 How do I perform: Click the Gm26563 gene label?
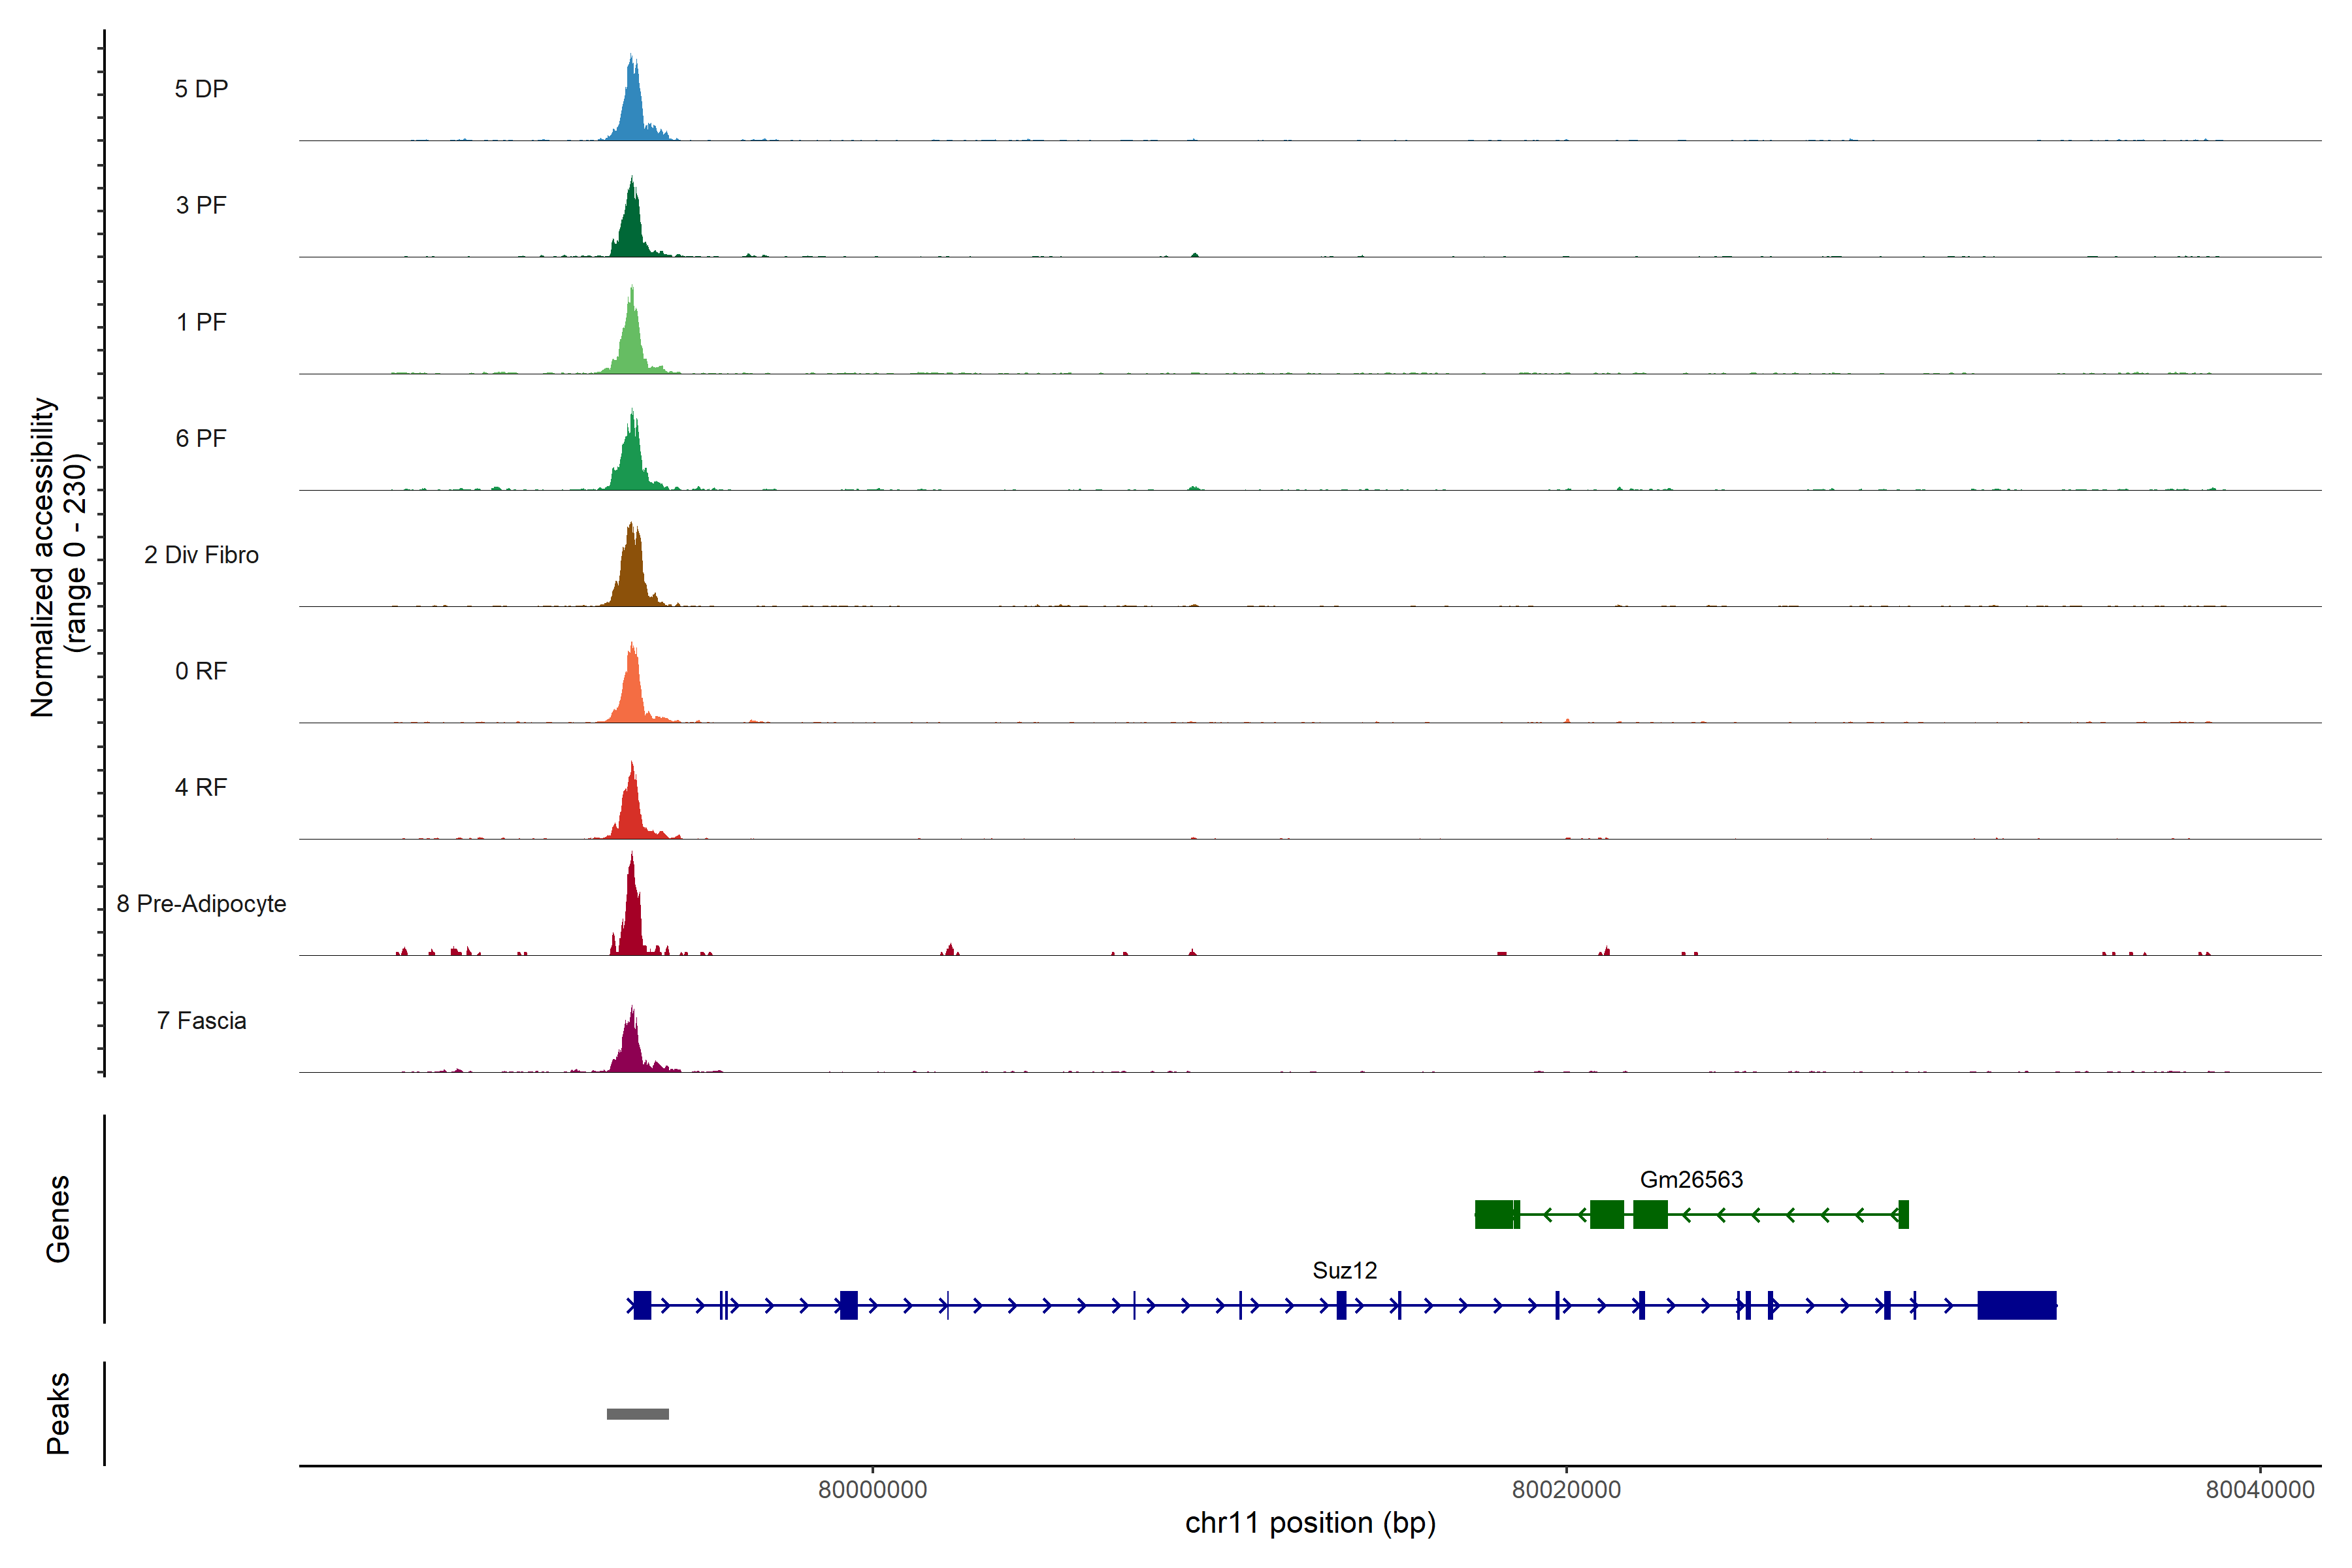click(1691, 1179)
